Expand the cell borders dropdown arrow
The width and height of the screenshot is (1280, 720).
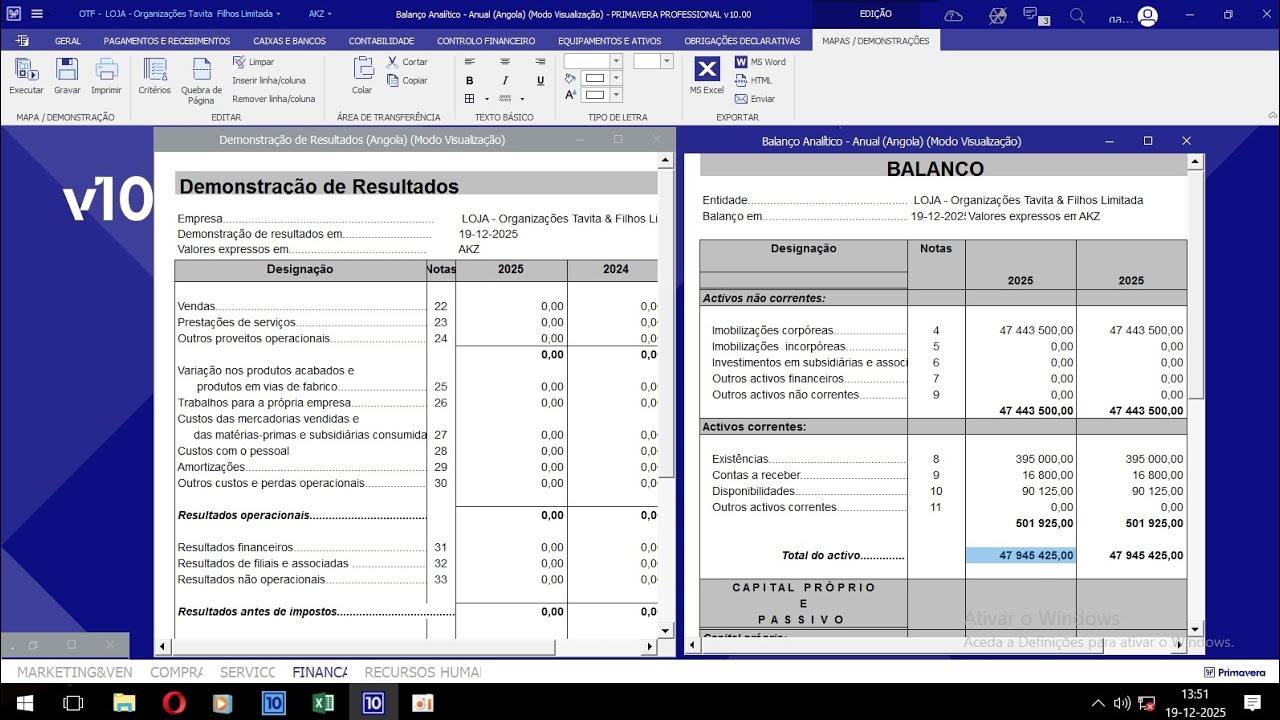pos(487,99)
